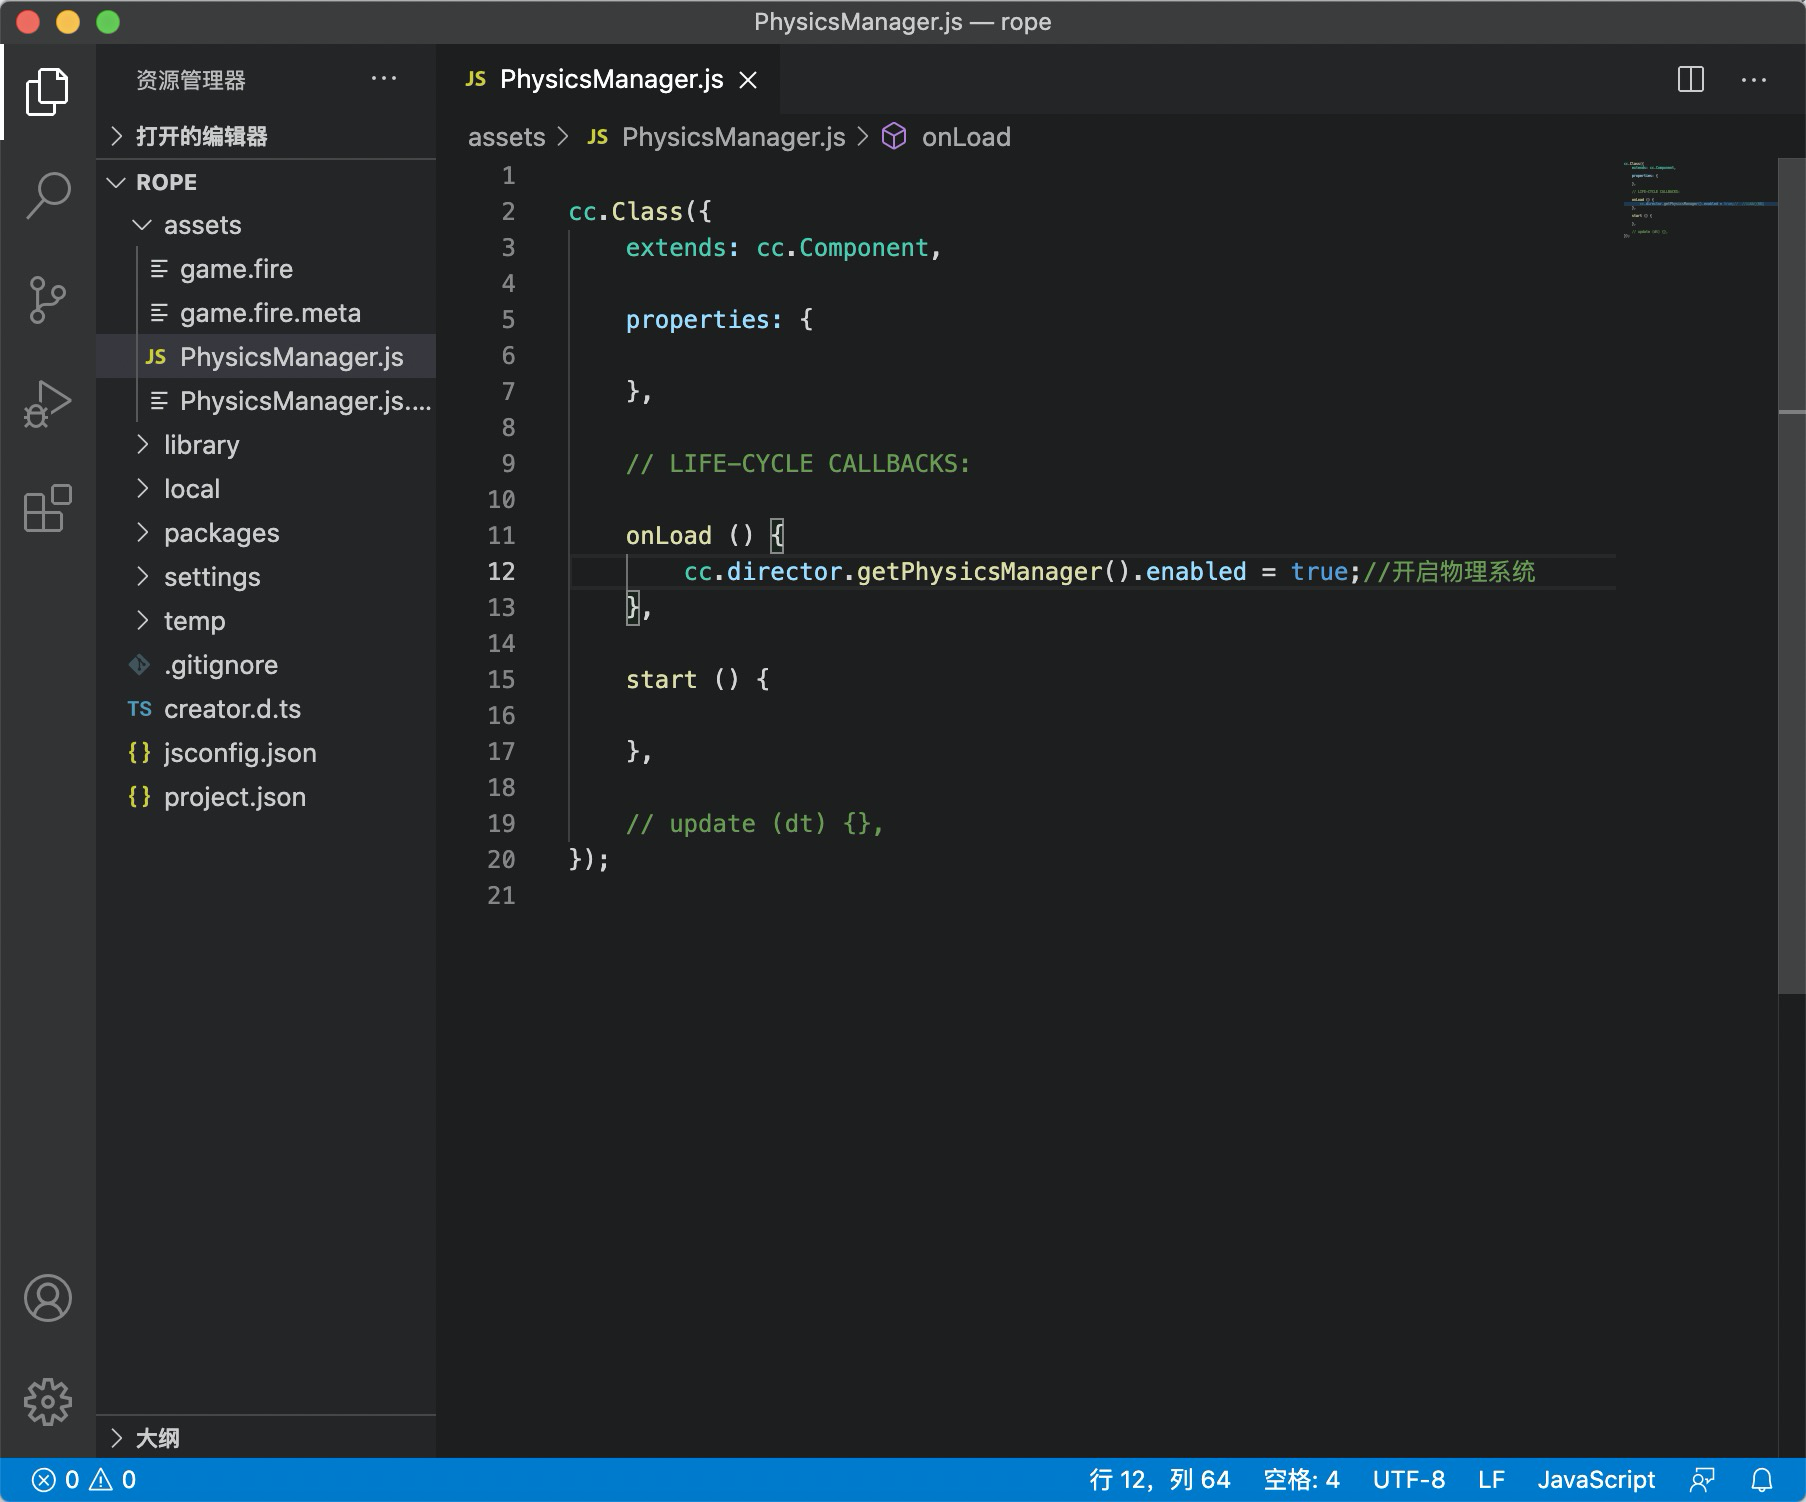Open the truncated PhysicsManager.js.… file
This screenshot has height=1502, width=1806.
tap(266, 401)
